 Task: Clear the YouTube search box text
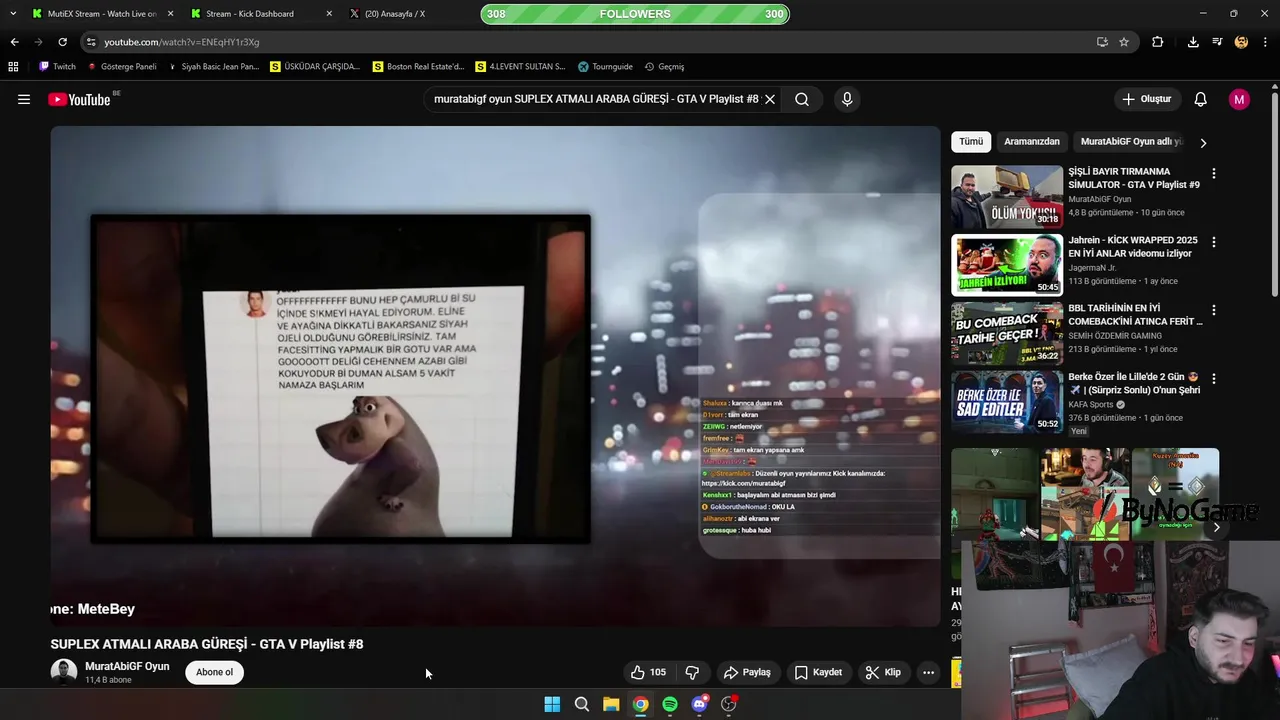click(770, 99)
